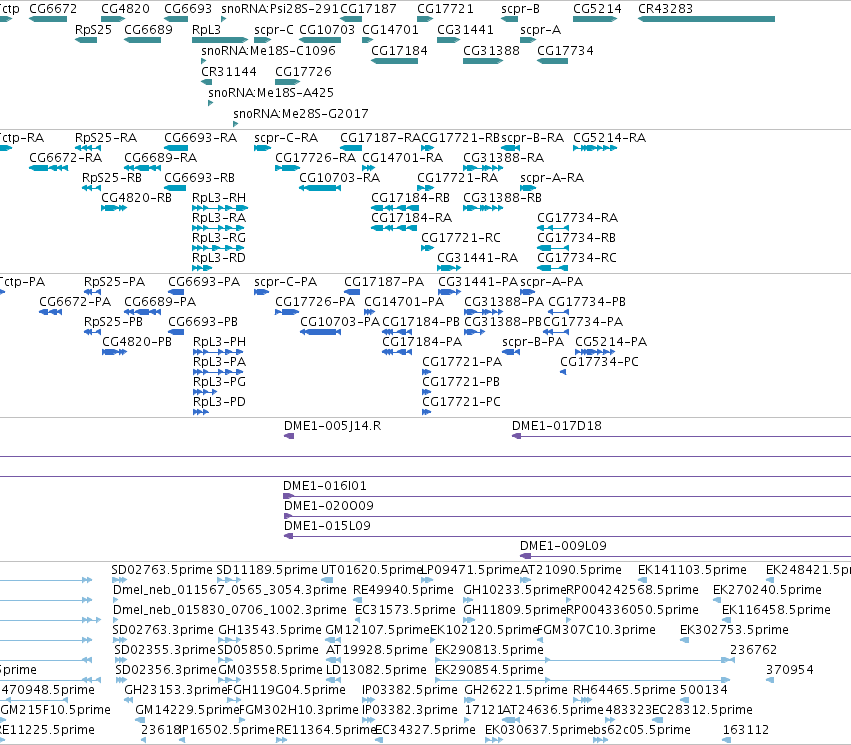Click the RpL3-RD transcript label
This screenshot has width=851, height=745.
(x=219, y=257)
